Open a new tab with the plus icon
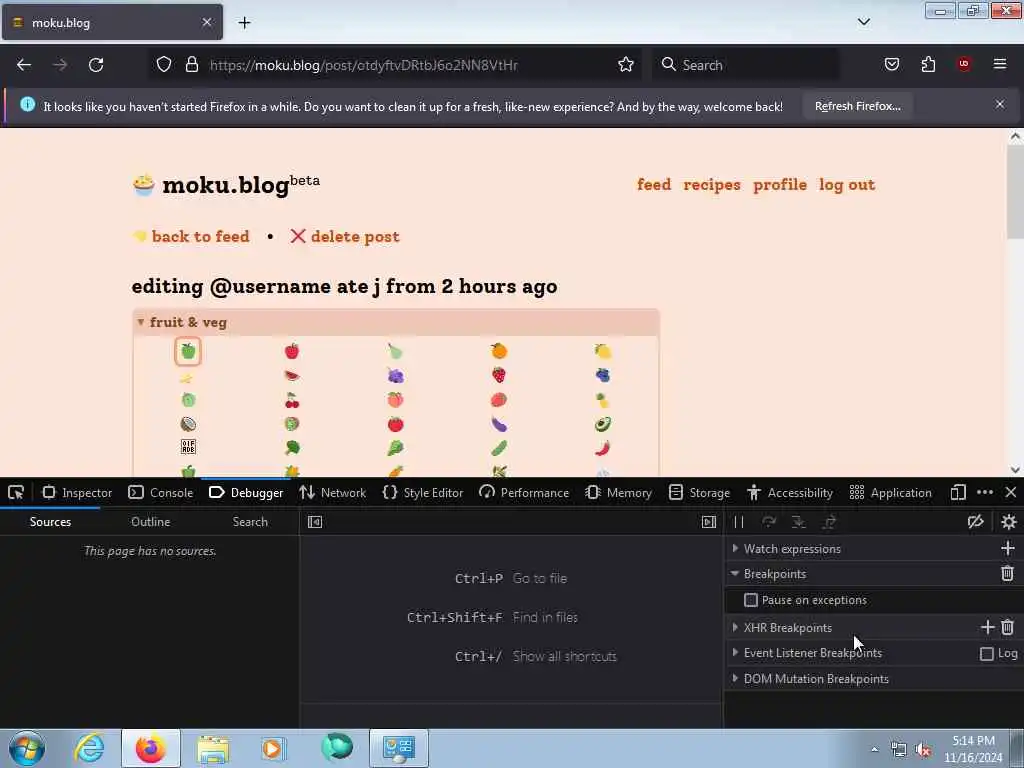Image resolution: width=1024 pixels, height=768 pixels. click(244, 23)
